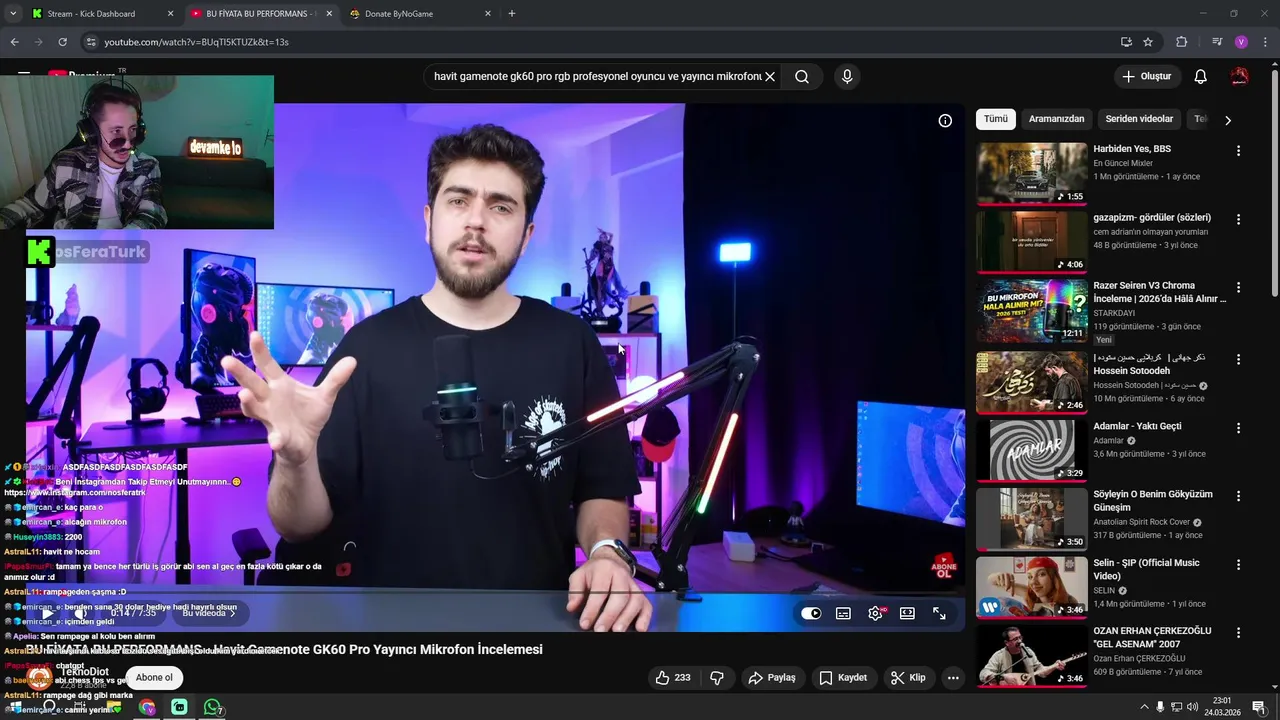Open the account avatar menu
1280x720 pixels.
point(1240,76)
